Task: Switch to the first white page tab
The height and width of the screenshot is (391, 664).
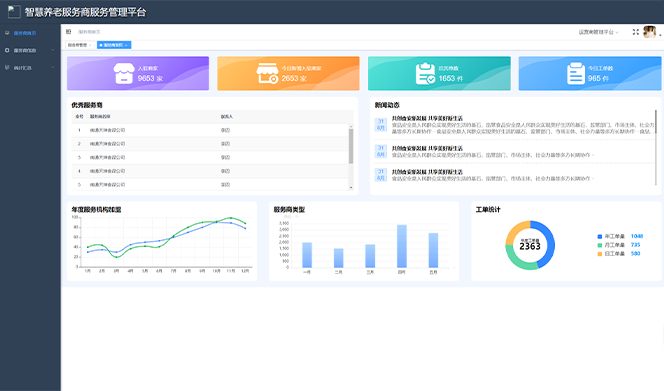Action: (x=80, y=45)
